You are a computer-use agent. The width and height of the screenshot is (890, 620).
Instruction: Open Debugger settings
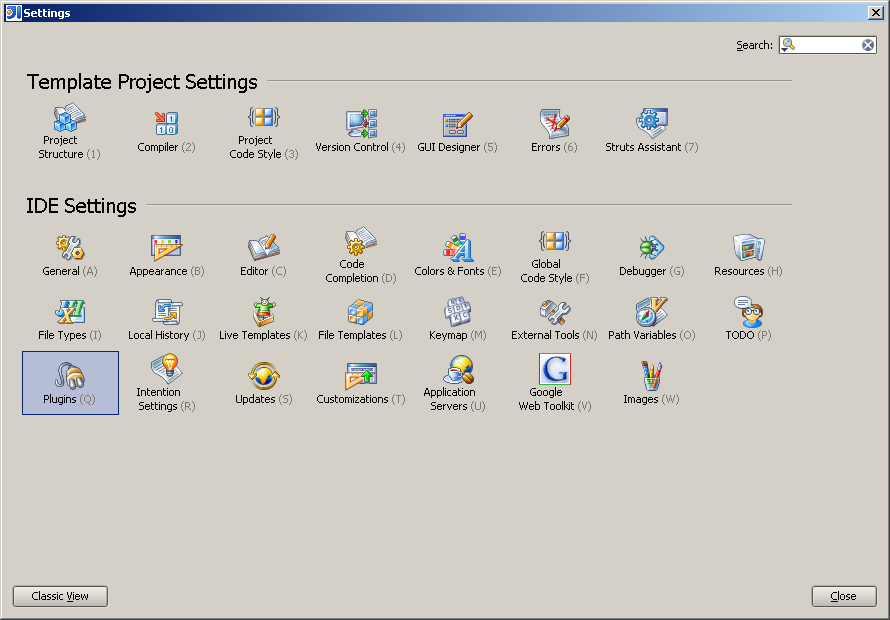click(652, 255)
